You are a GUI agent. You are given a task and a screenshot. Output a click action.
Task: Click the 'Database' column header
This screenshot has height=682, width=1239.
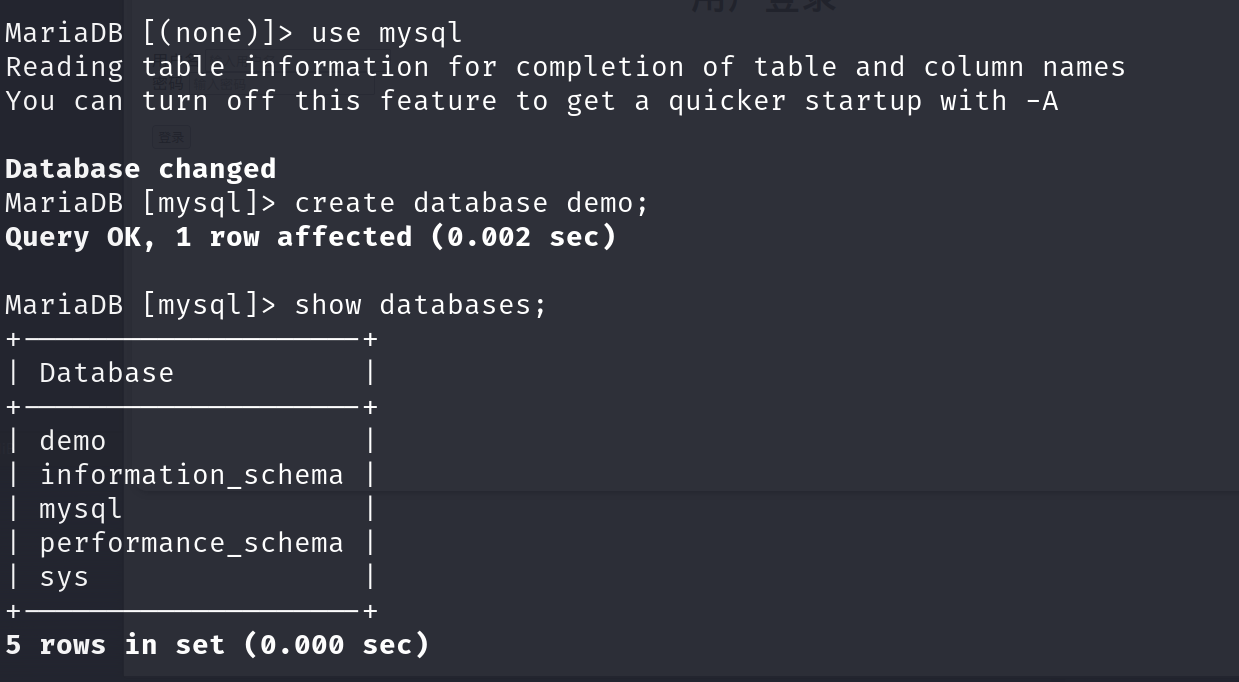106,373
